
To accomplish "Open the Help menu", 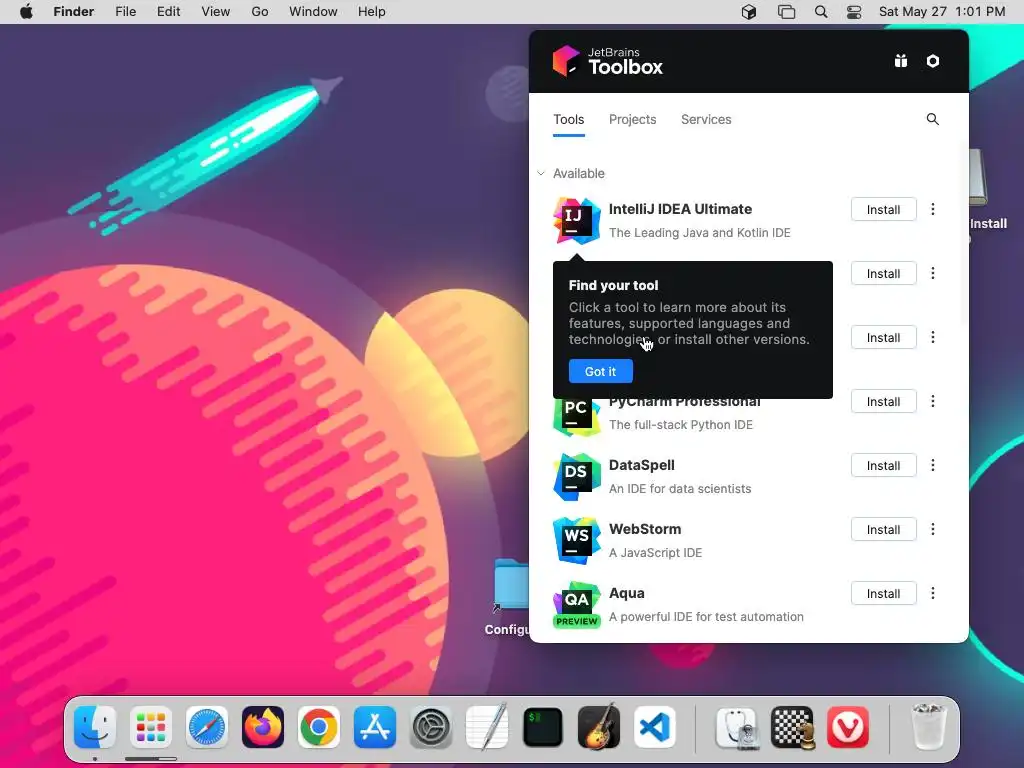I will point(372,12).
